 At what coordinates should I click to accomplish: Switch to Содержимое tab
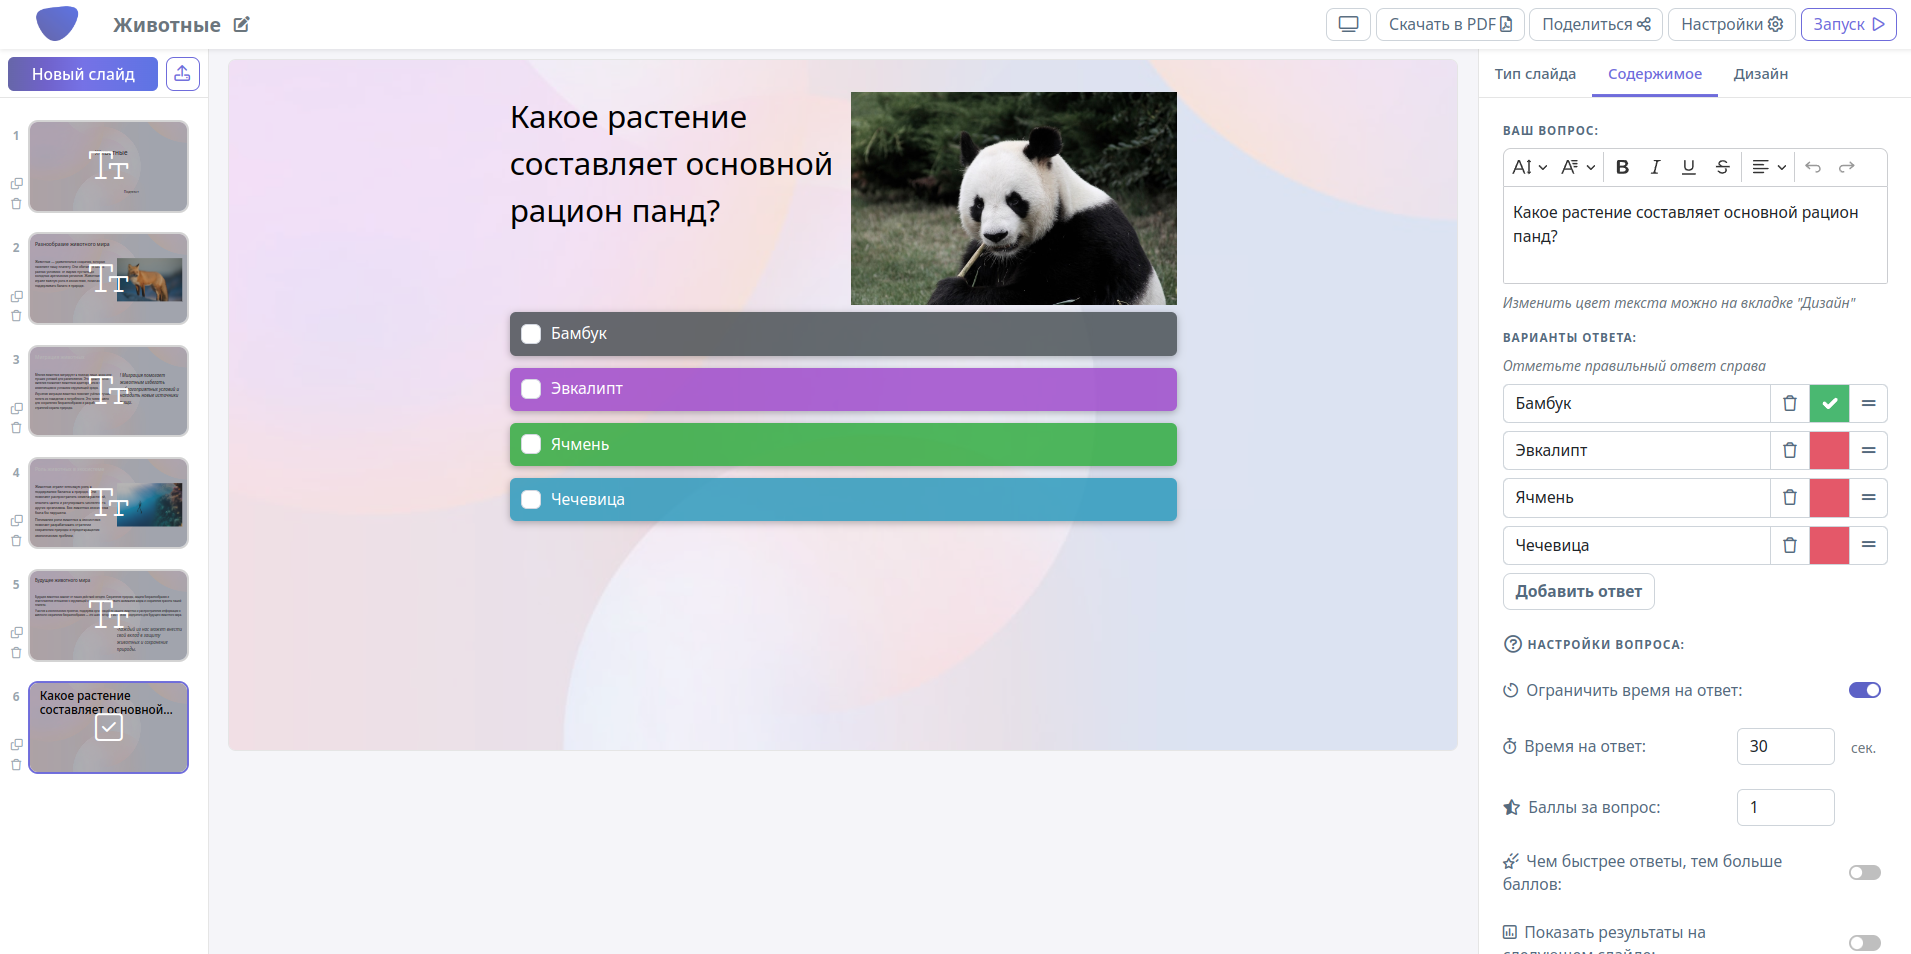point(1655,74)
